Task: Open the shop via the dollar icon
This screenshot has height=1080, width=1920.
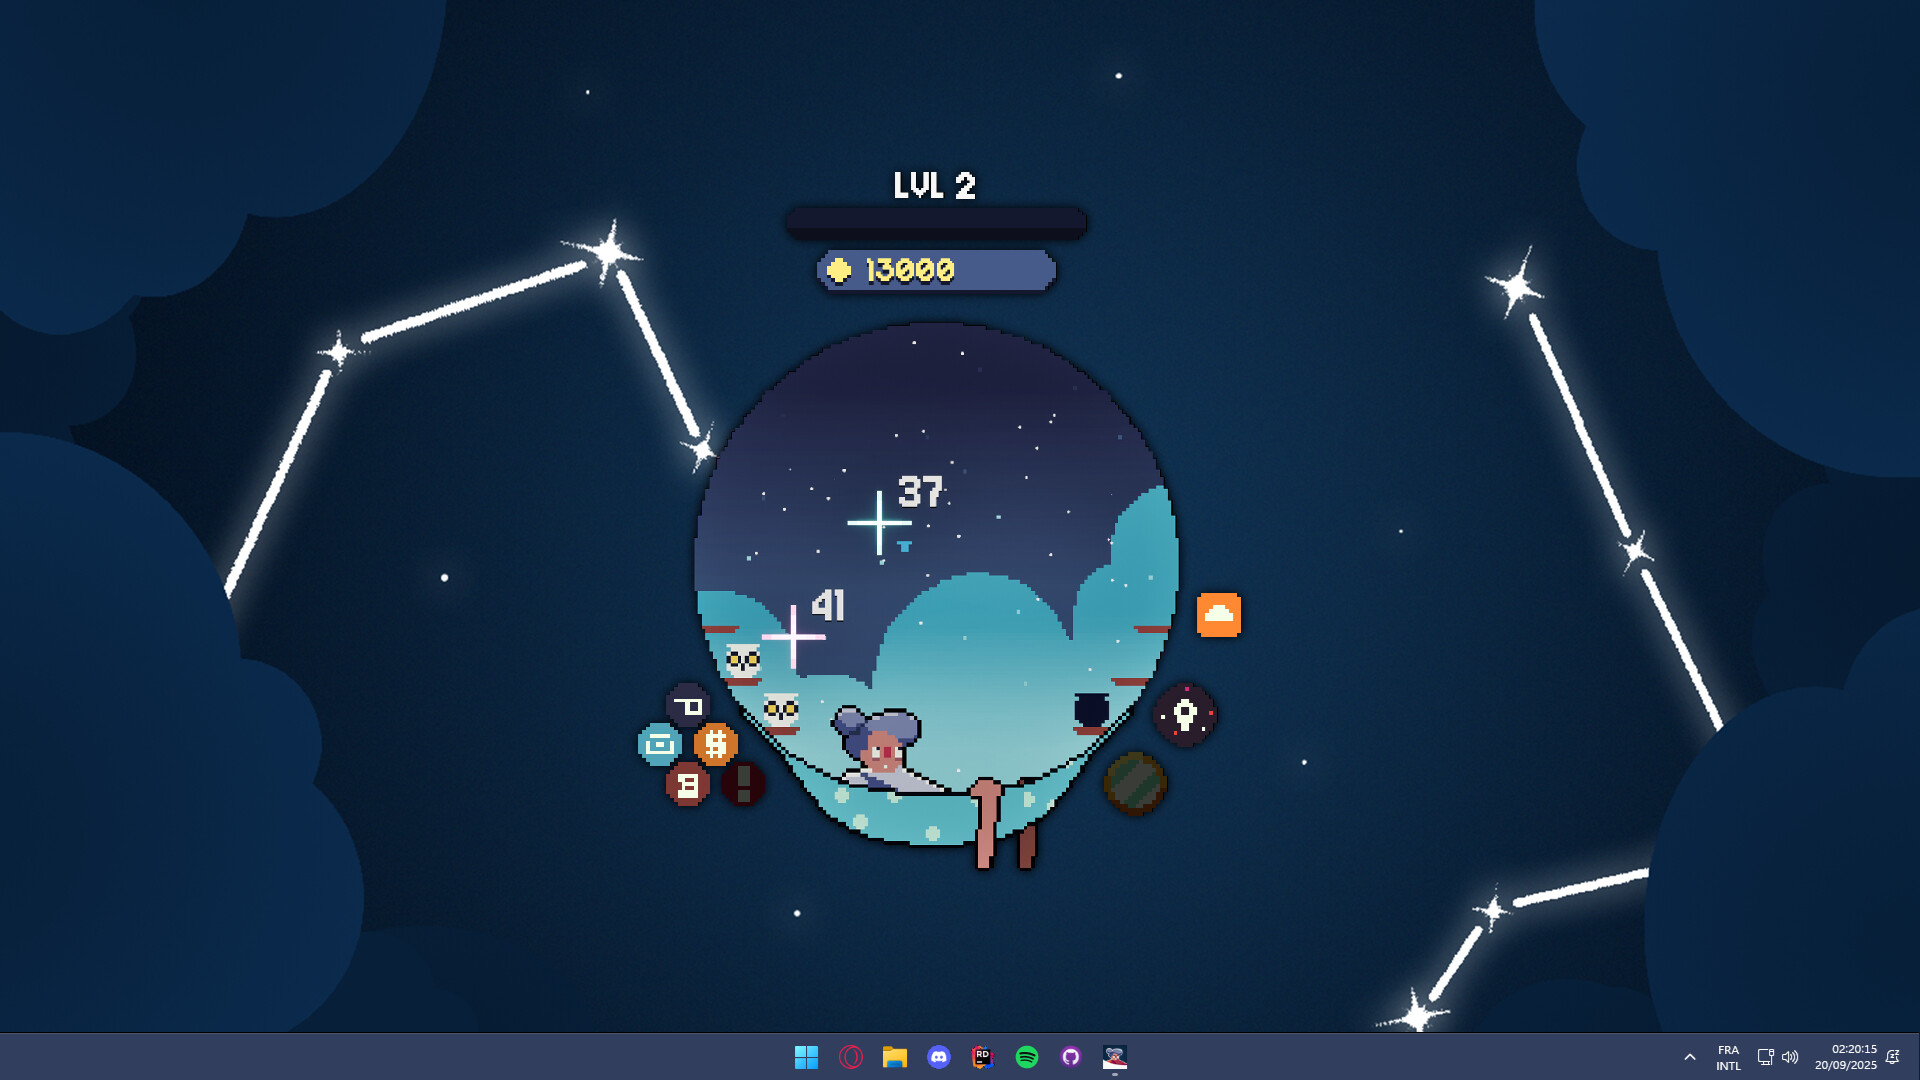Action: click(714, 743)
